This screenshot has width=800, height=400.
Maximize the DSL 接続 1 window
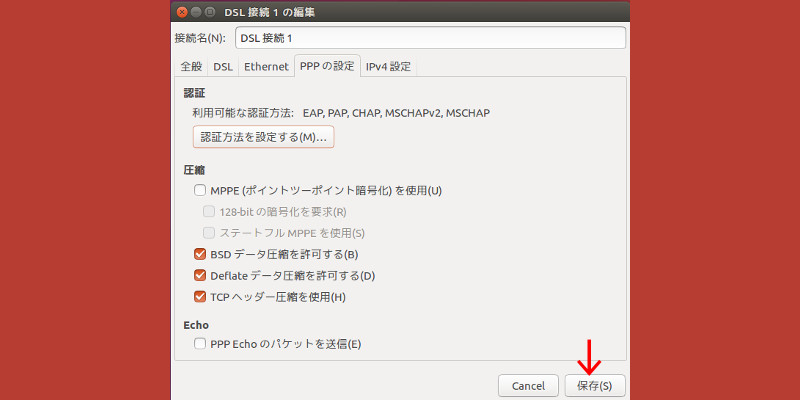(x=209, y=12)
